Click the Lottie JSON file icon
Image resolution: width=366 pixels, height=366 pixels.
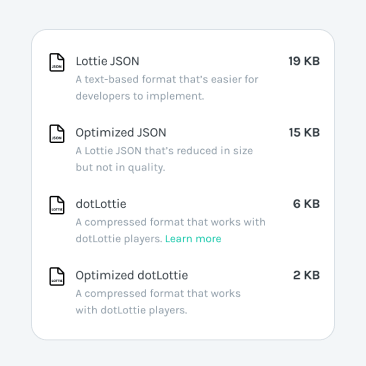point(57,62)
